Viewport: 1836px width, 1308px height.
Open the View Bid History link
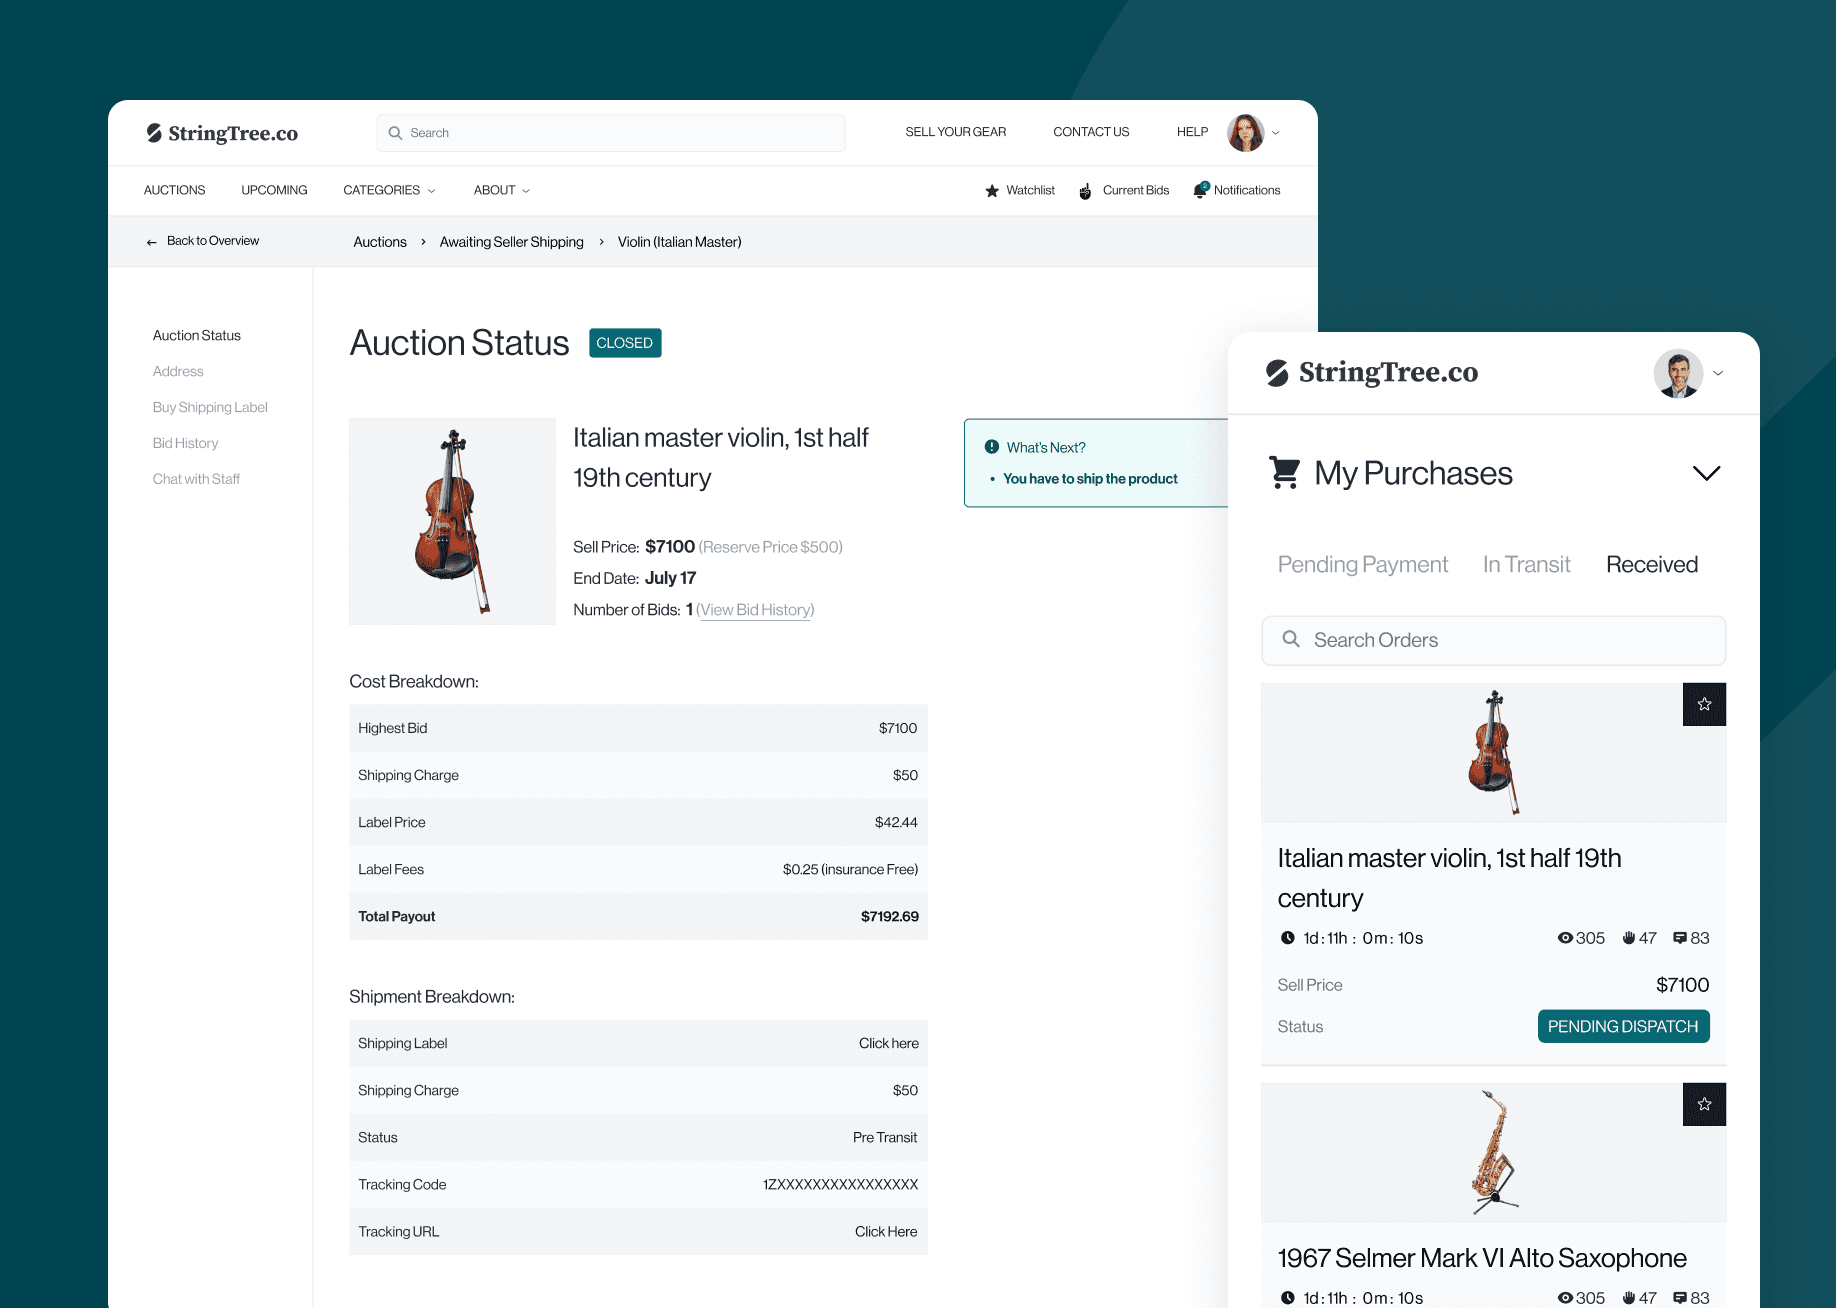756,610
